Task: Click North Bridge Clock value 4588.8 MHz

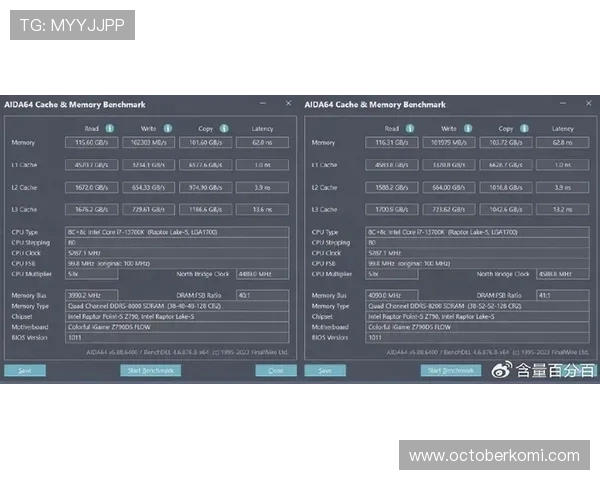Action: click(x=562, y=274)
